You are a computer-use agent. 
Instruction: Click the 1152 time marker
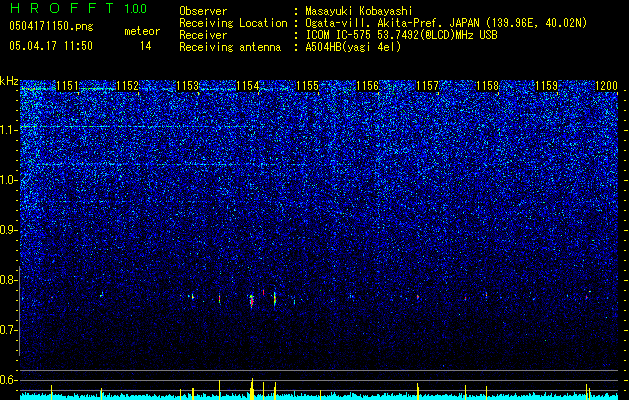pyautogui.click(x=128, y=86)
